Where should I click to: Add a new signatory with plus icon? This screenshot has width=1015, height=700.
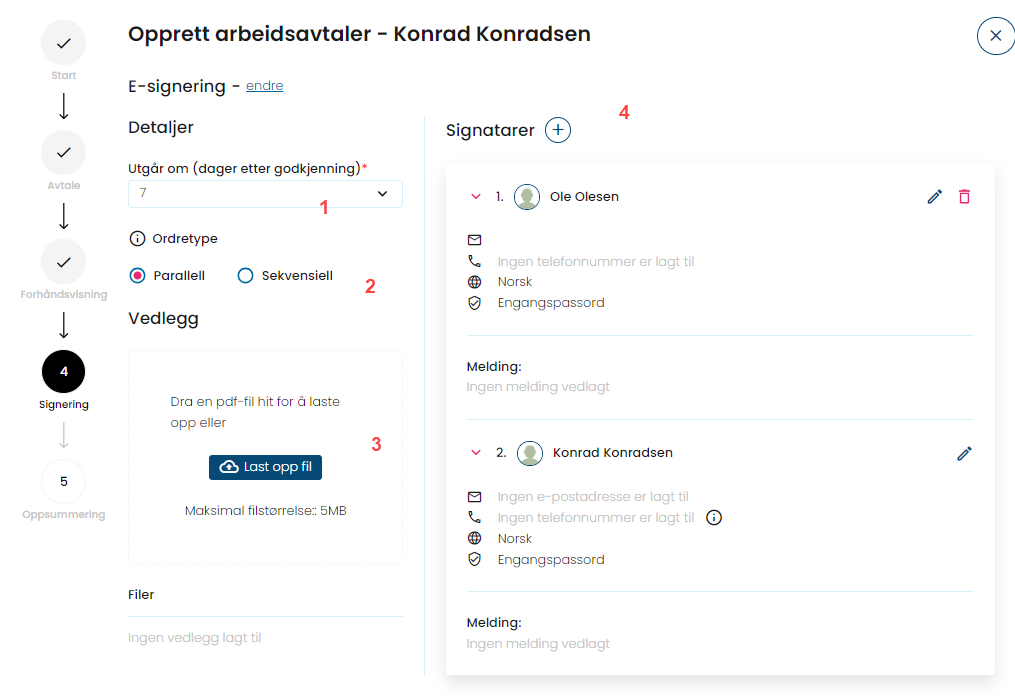point(557,130)
